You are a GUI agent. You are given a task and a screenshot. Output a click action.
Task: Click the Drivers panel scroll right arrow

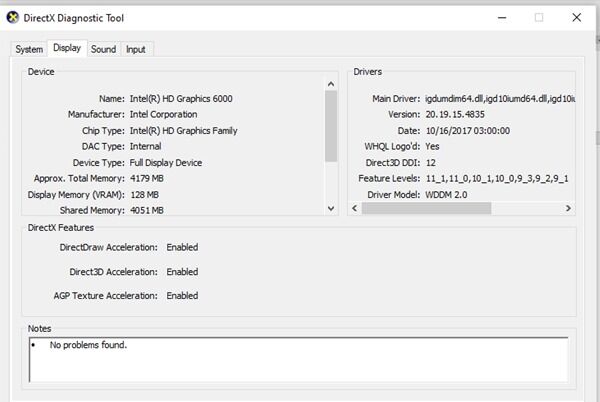click(x=568, y=208)
